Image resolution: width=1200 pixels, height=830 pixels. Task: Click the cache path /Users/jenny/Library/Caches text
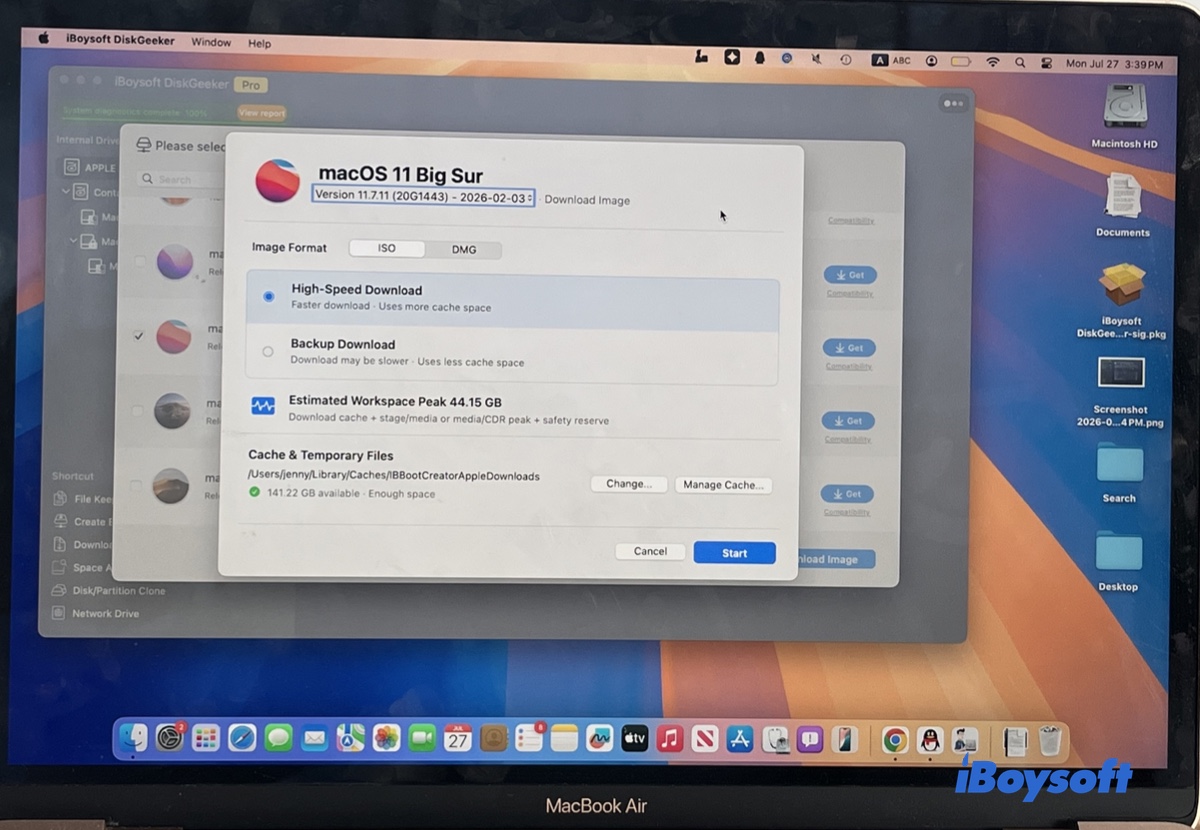click(x=394, y=476)
